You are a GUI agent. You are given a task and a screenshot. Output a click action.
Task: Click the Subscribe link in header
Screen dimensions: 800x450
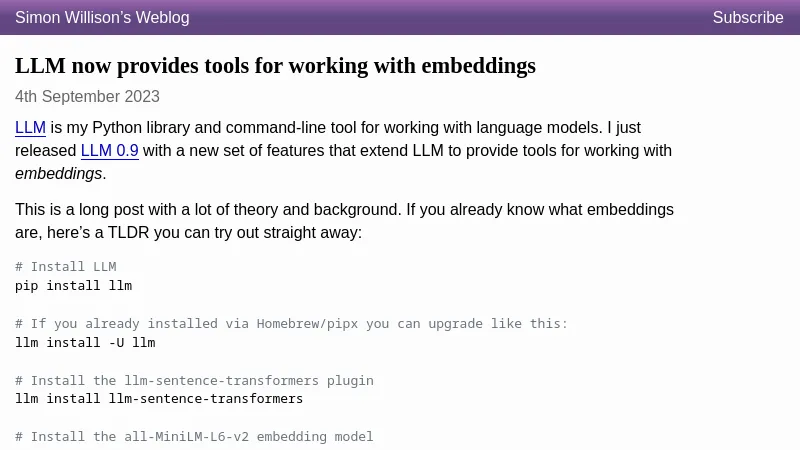(x=747, y=18)
